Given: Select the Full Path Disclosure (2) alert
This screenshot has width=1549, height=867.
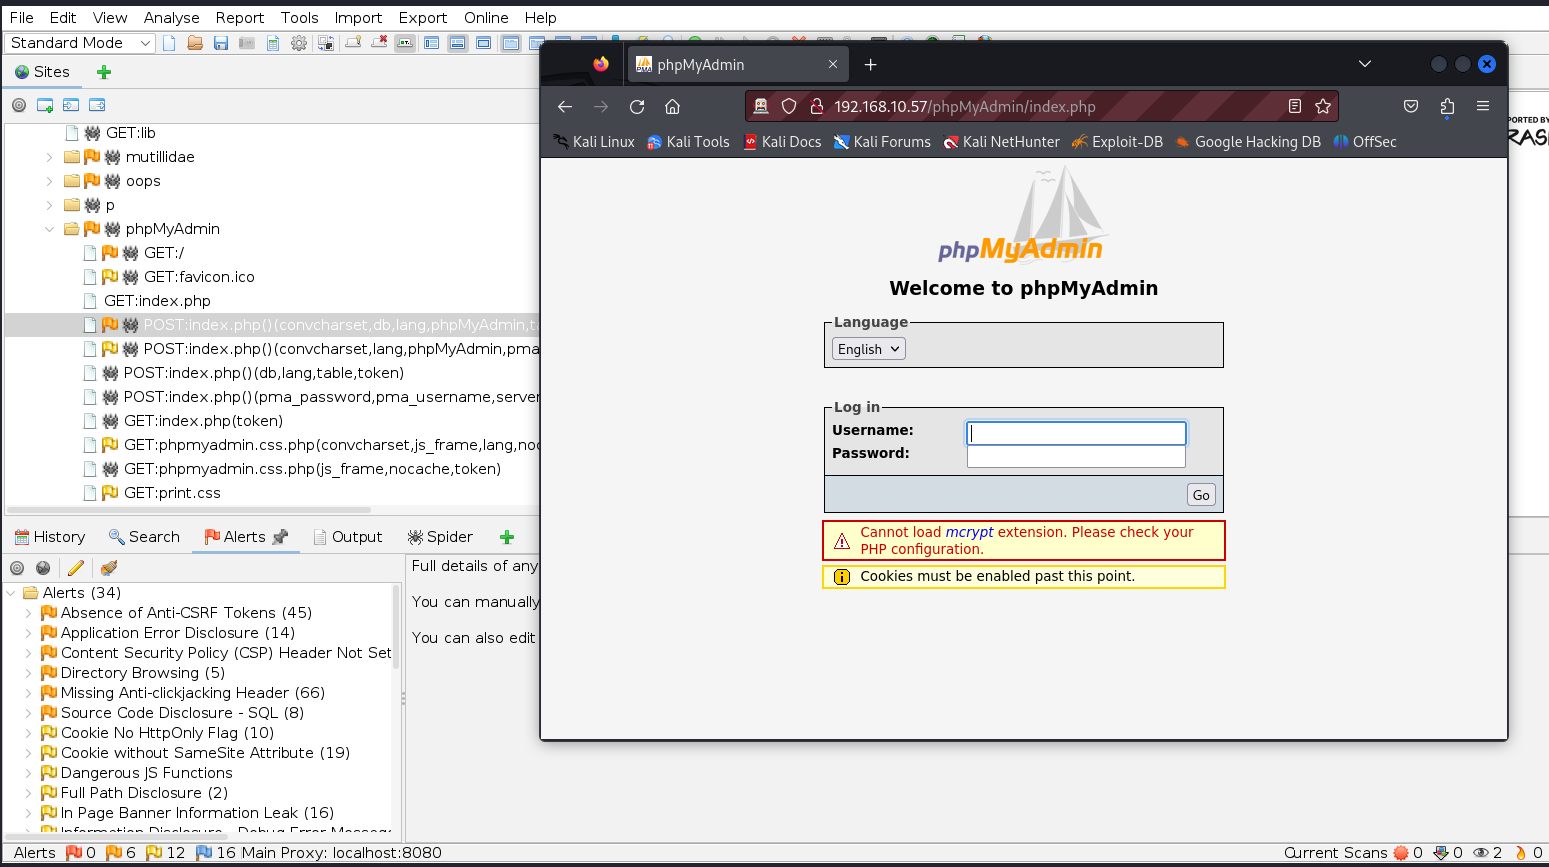Looking at the screenshot, I should click(x=144, y=793).
